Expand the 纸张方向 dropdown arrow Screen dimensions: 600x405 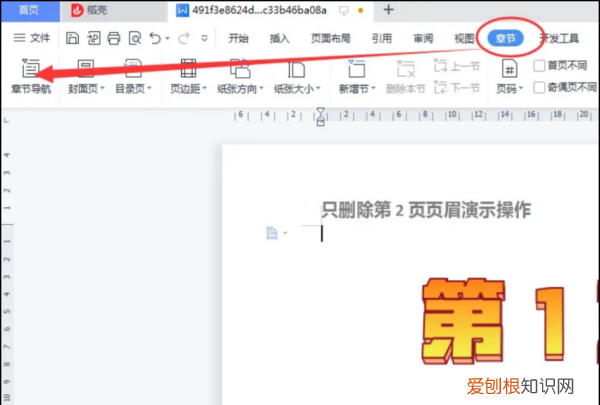(x=261, y=88)
